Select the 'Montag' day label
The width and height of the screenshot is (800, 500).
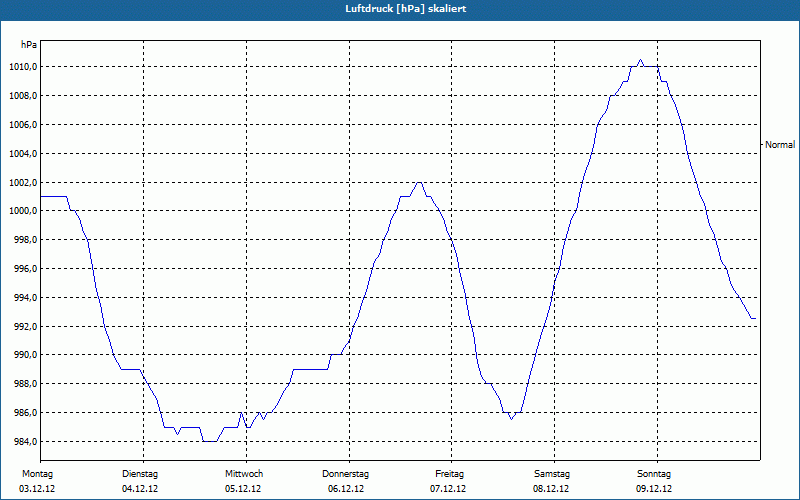click(x=37, y=474)
